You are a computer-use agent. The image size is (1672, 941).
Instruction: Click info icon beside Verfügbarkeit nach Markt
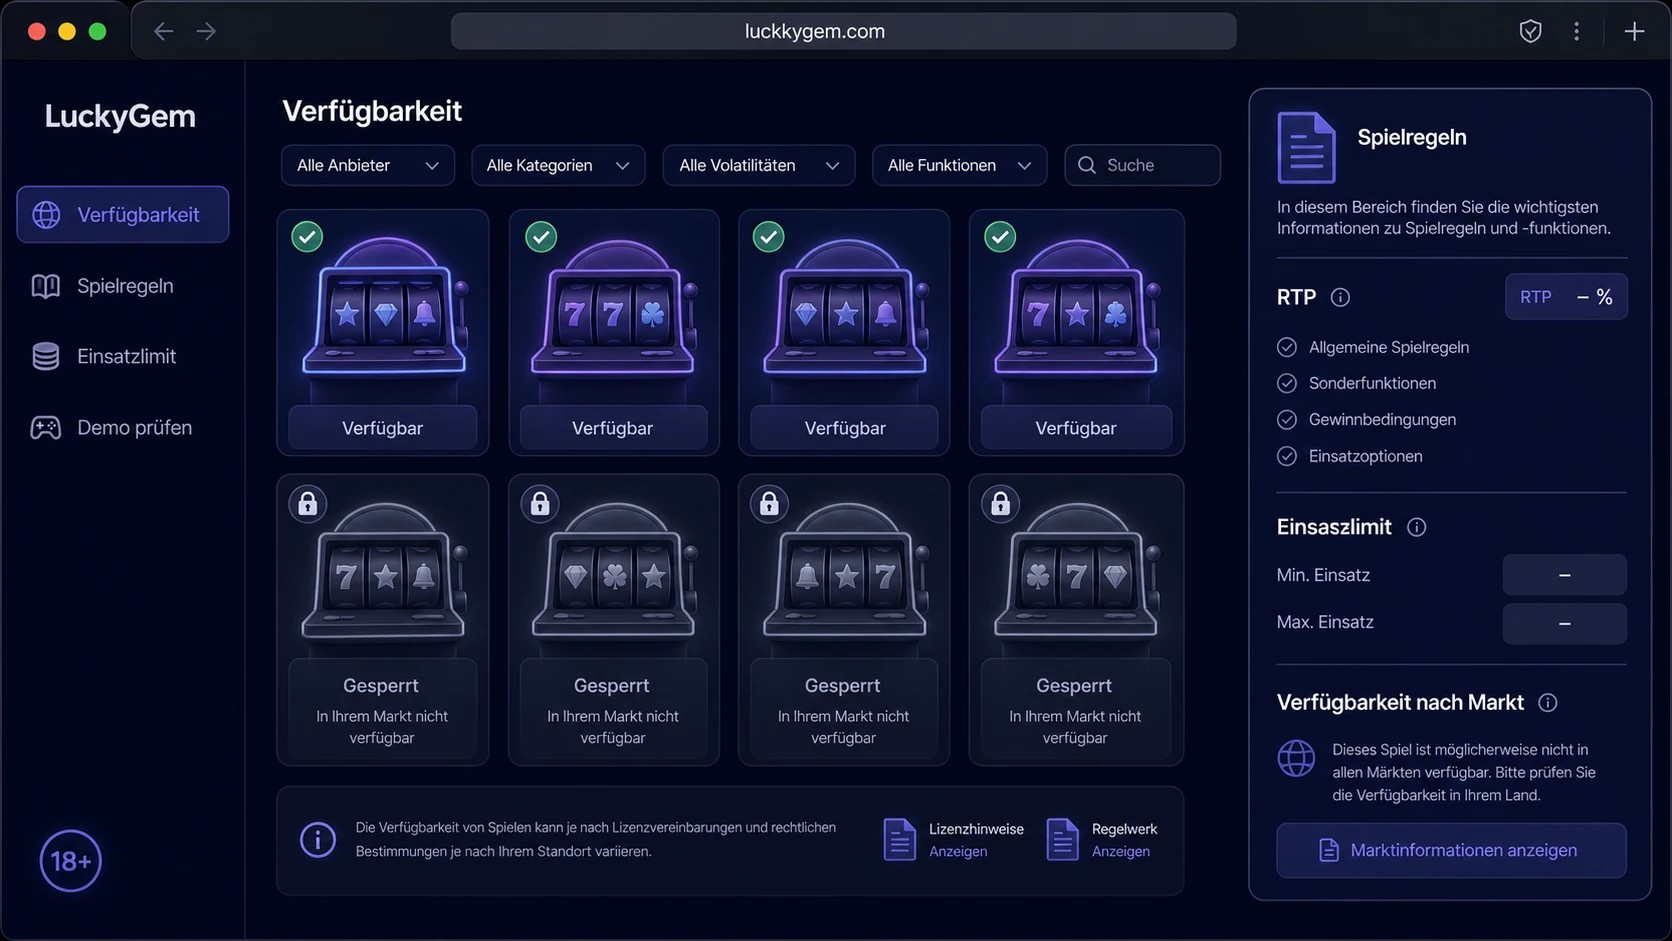tap(1548, 703)
